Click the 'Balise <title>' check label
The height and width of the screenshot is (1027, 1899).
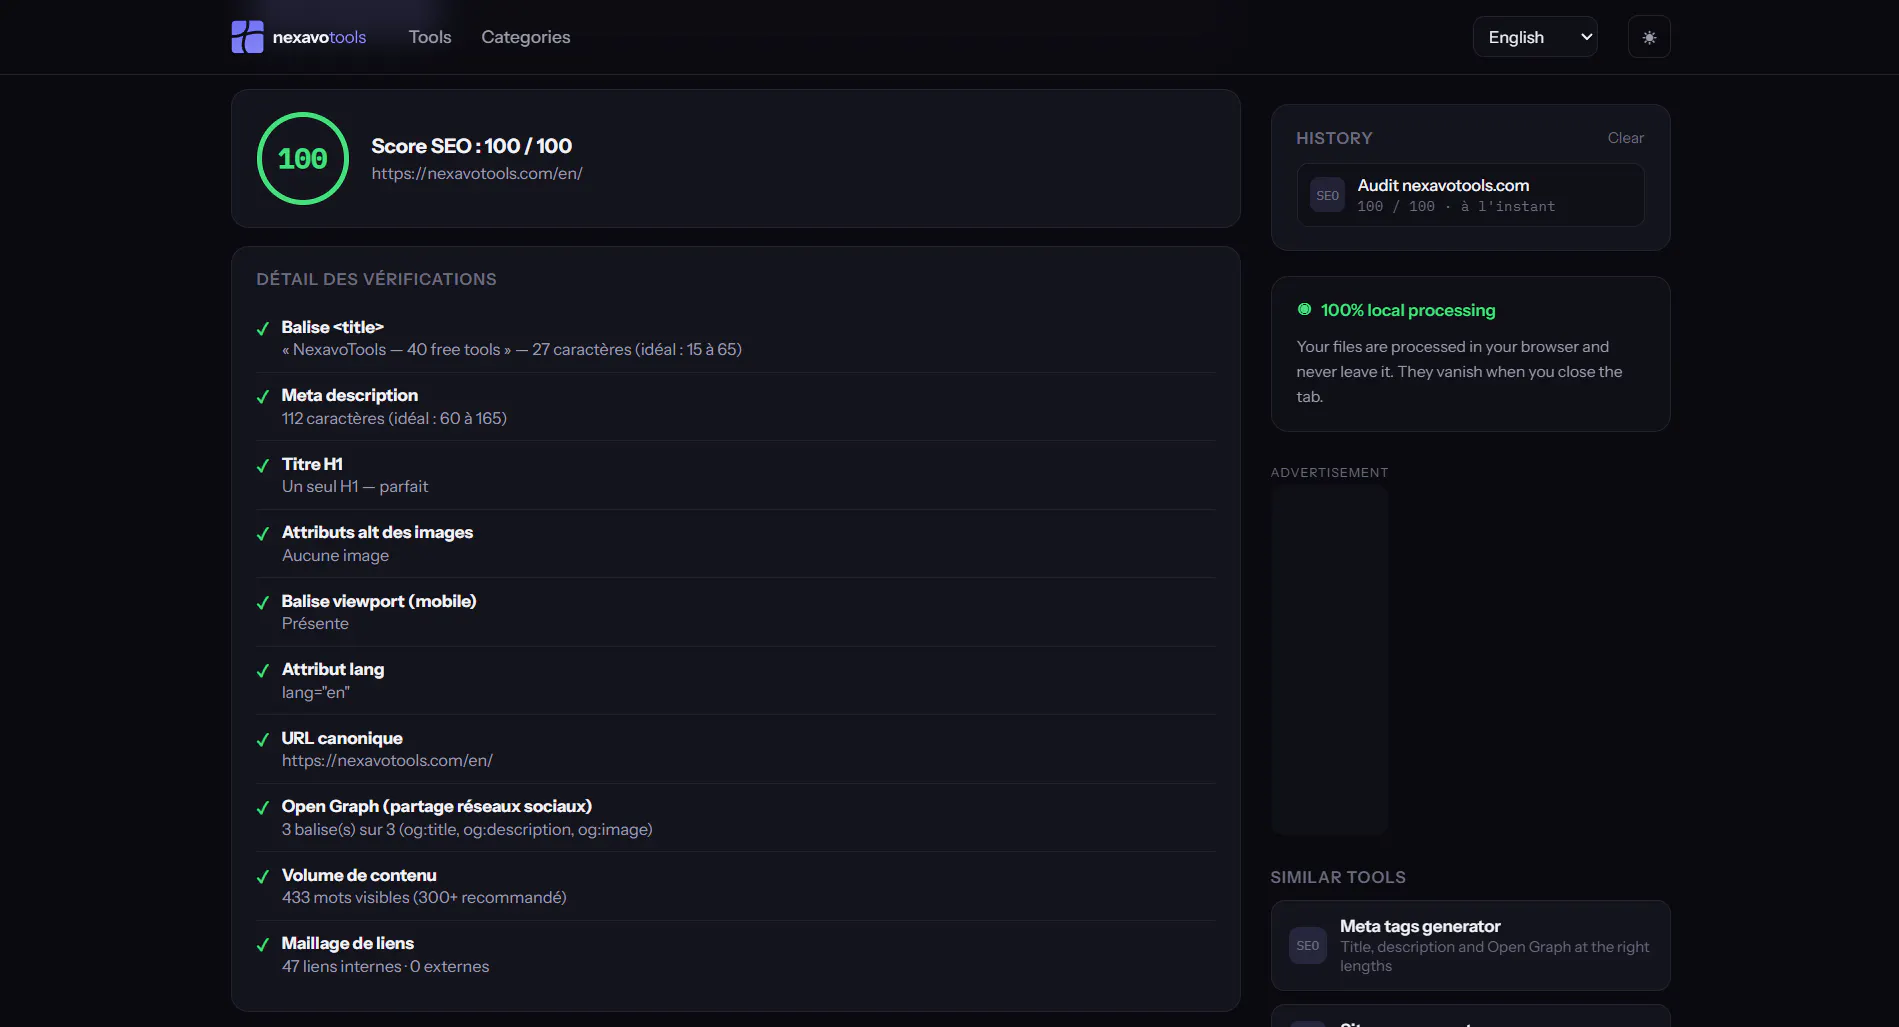332,327
